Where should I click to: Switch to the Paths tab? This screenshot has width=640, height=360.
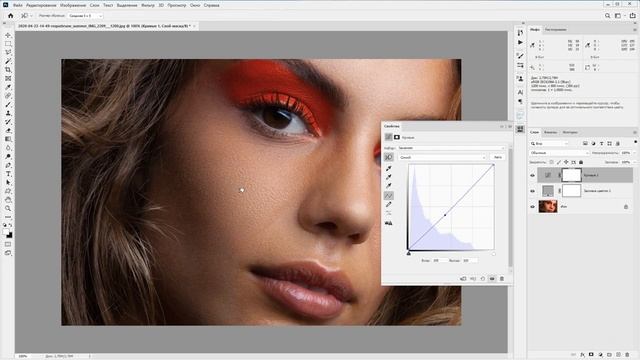pos(570,132)
